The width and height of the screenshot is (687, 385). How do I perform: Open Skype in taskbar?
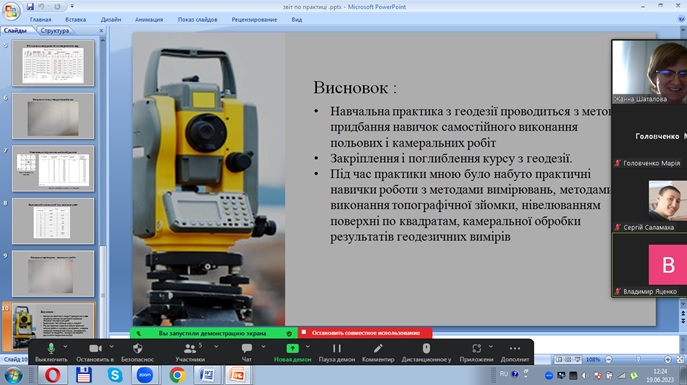tap(115, 375)
